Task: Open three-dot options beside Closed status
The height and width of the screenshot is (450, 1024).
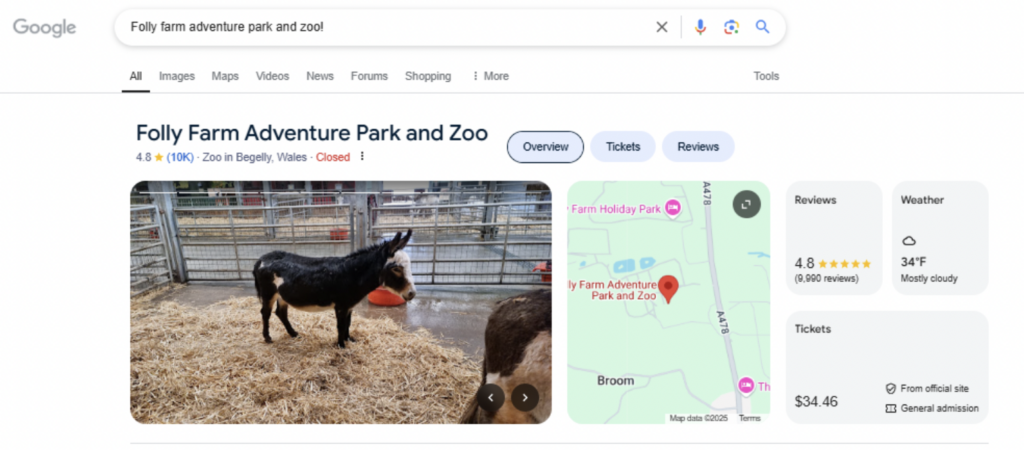Action: 362,157
